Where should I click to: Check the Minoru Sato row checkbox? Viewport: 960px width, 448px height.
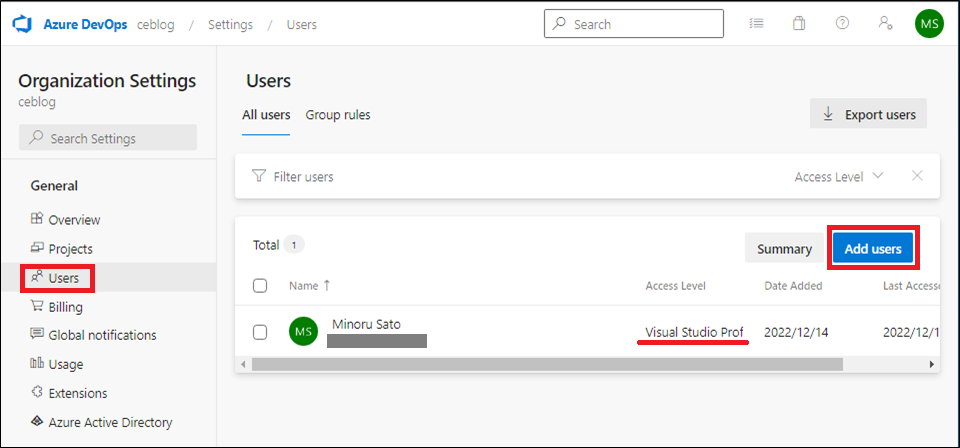(260, 332)
